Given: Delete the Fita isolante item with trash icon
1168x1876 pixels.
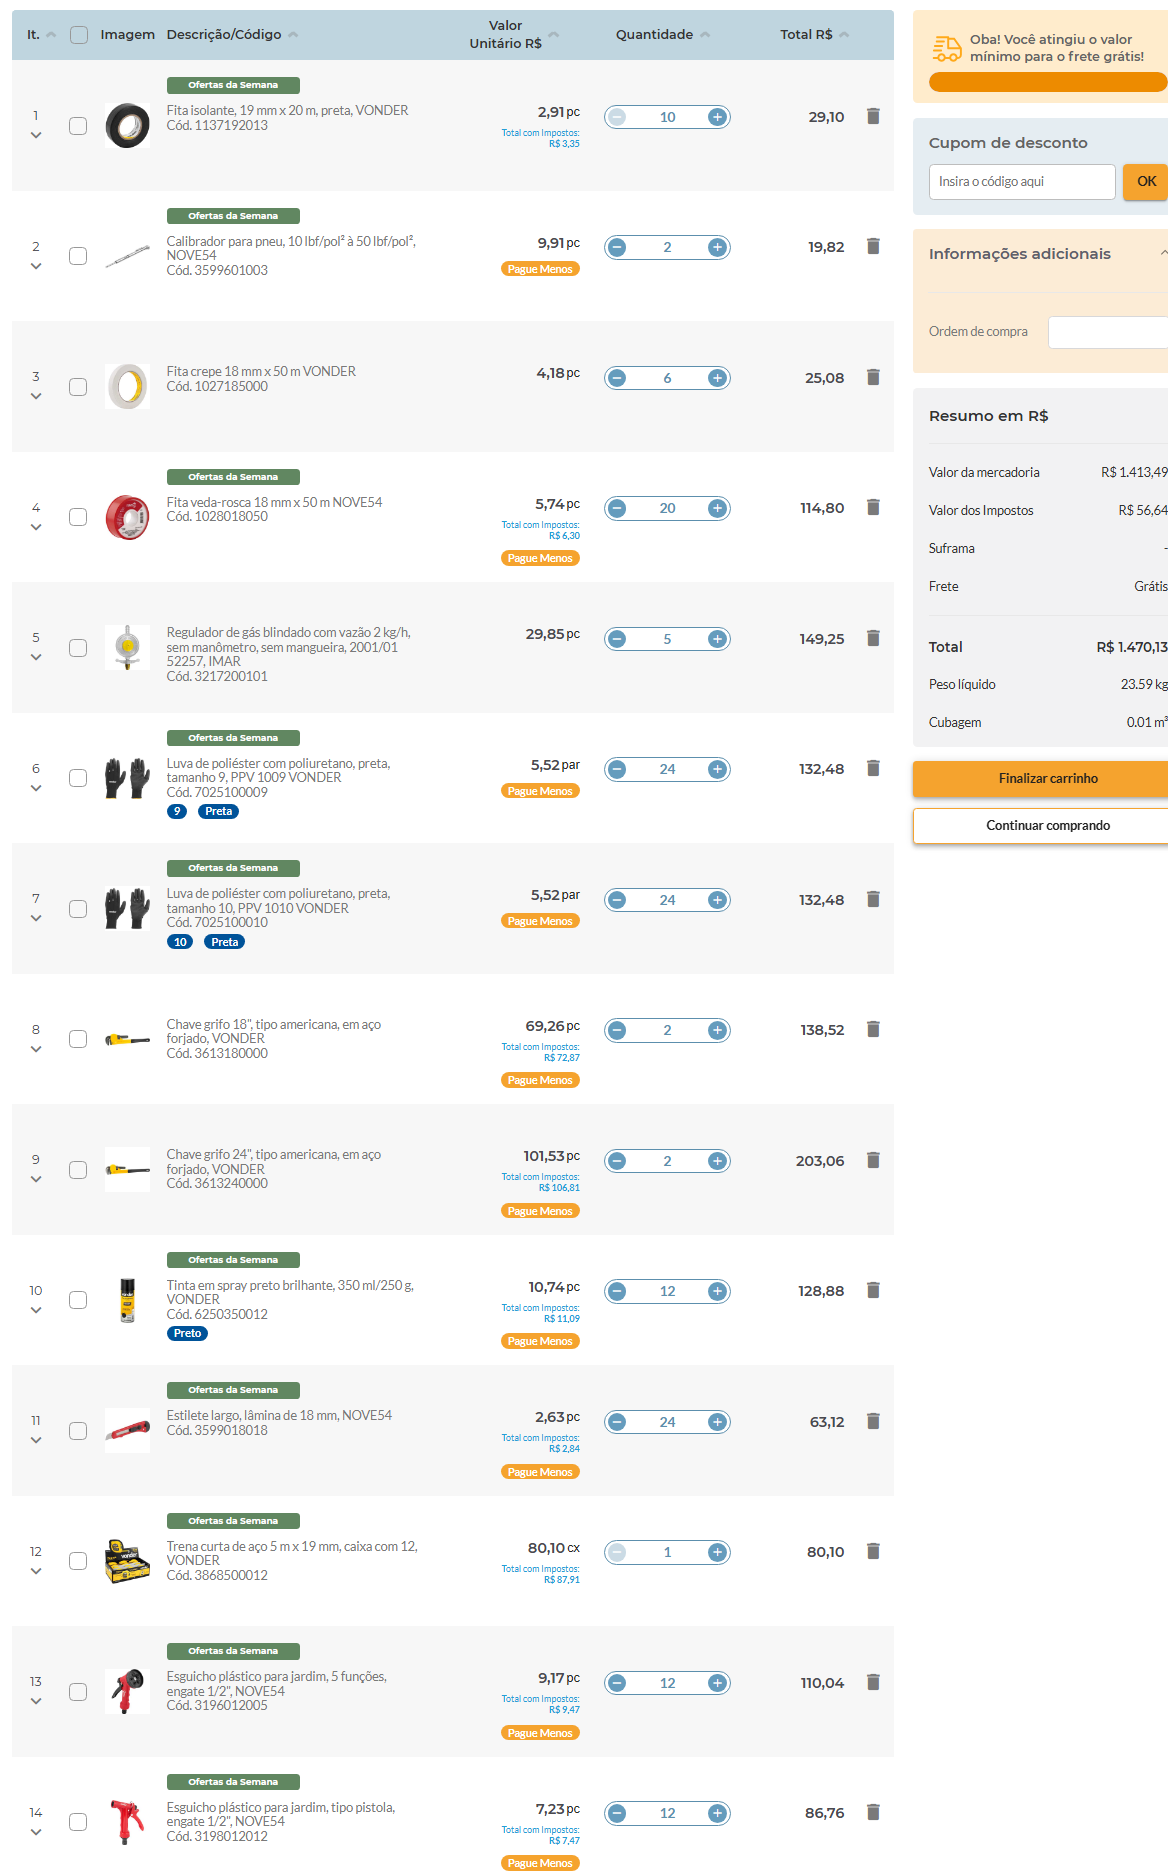Looking at the screenshot, I should pyautogui.click(x=873, y=116).
